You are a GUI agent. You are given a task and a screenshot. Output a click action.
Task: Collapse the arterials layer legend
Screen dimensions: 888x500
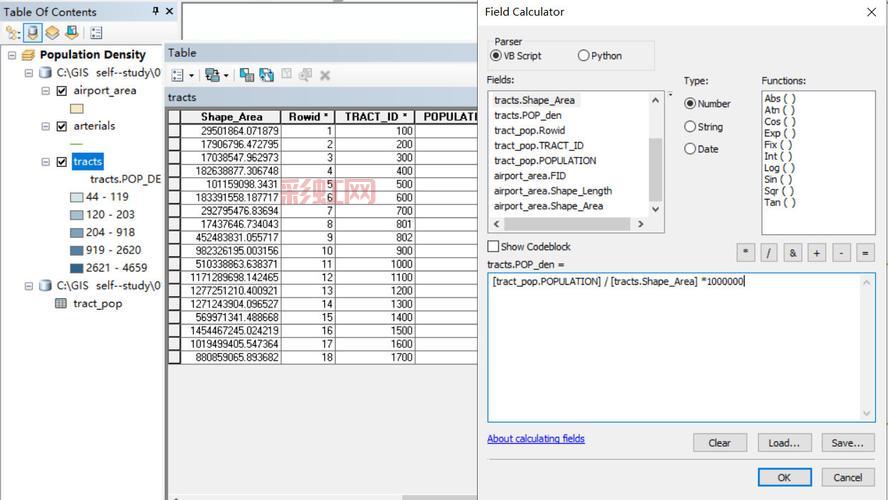pyautogui.click(x=47, y=126)
